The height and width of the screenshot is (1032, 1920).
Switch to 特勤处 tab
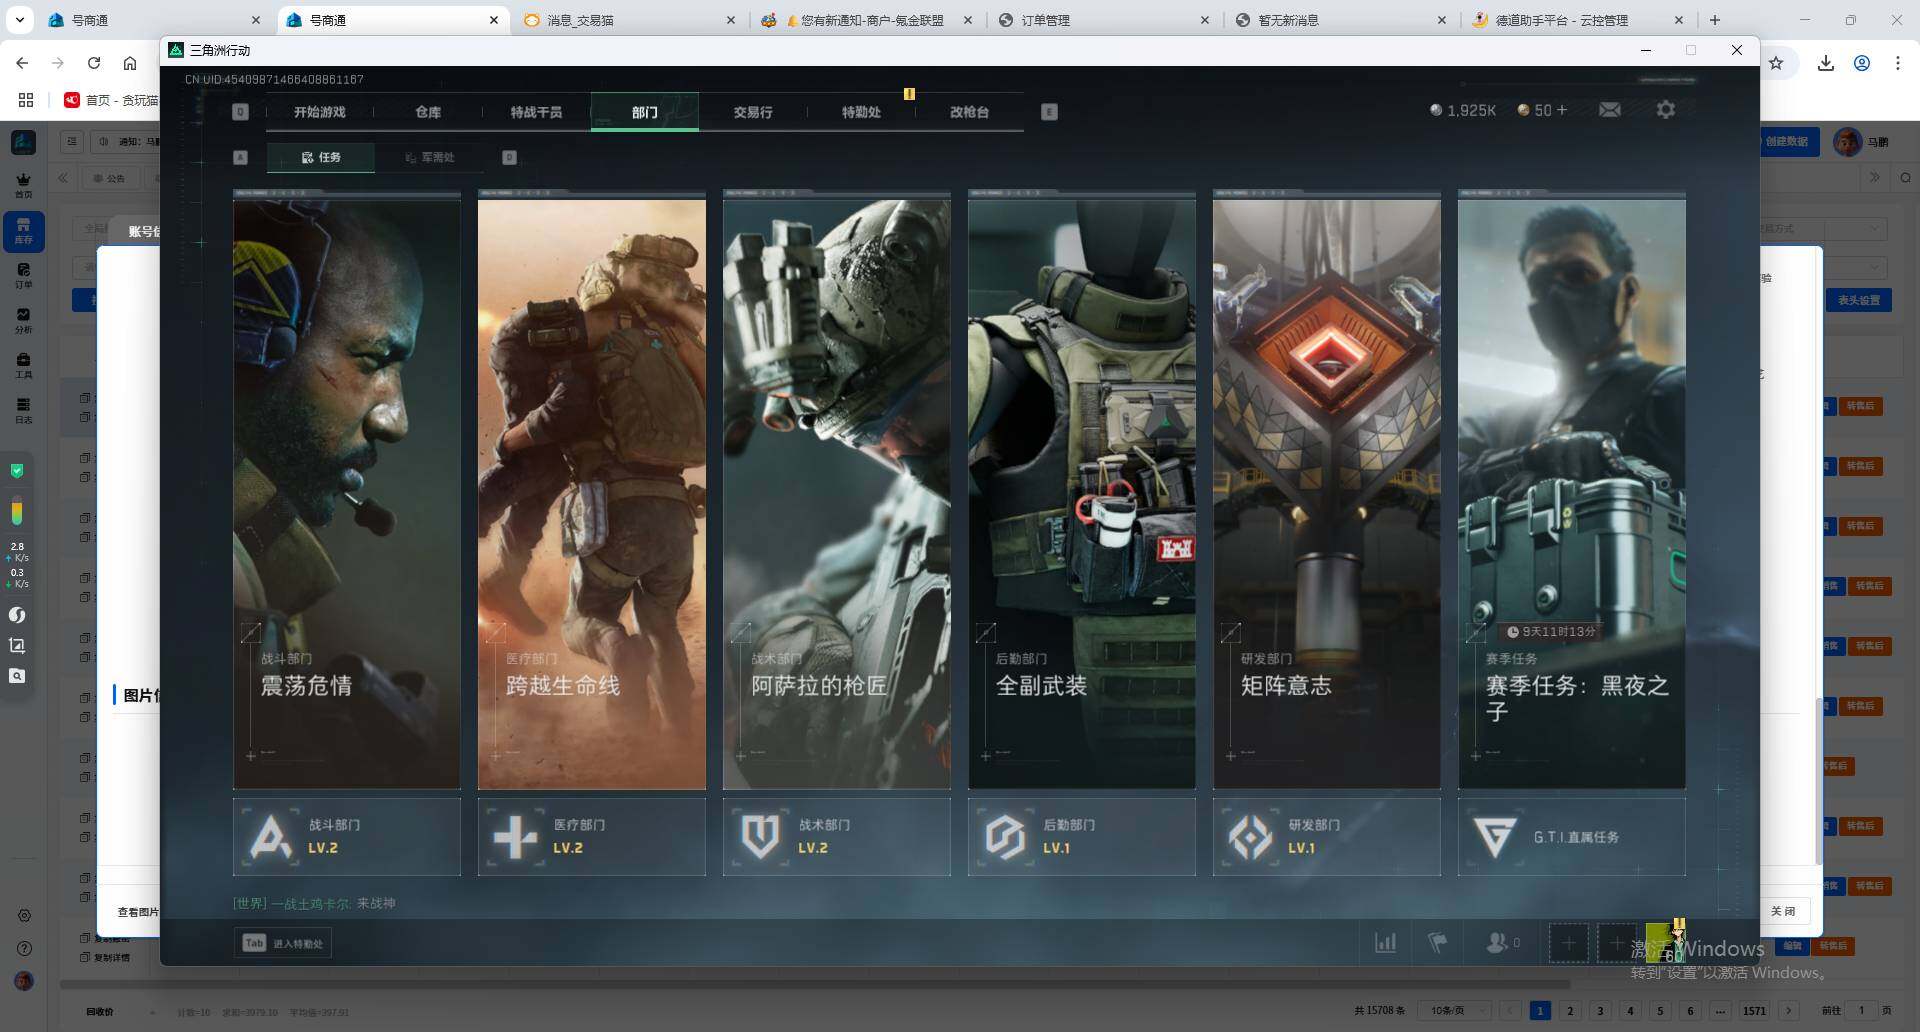tap(861, 112)
